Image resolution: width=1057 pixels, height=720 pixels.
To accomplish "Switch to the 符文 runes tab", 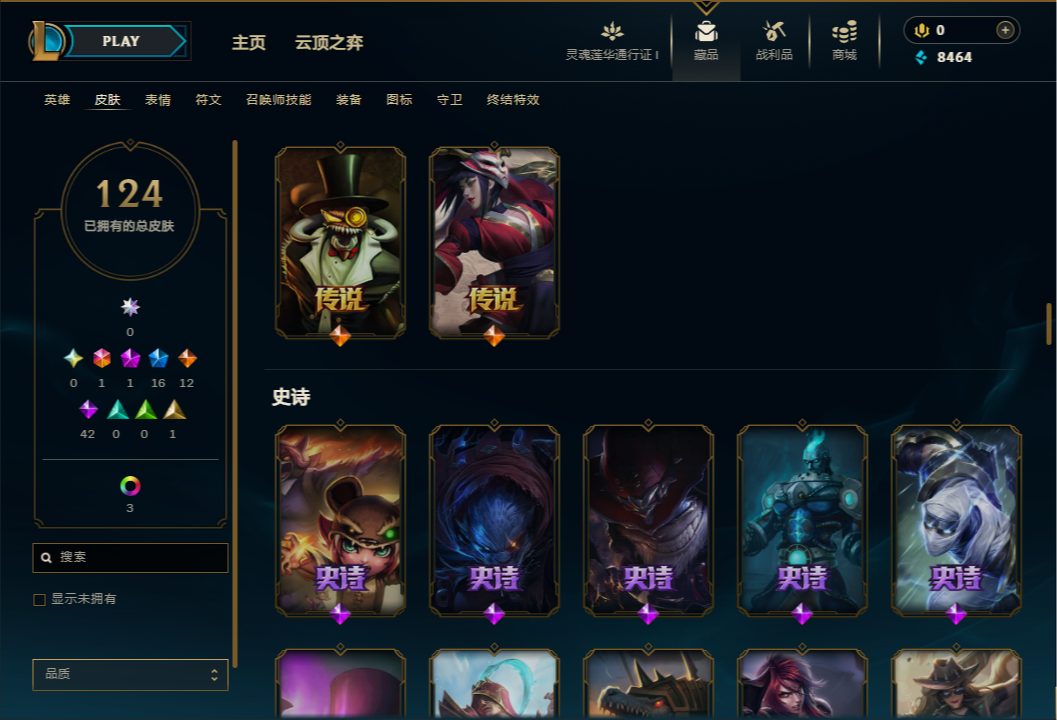I will point(208,100).
